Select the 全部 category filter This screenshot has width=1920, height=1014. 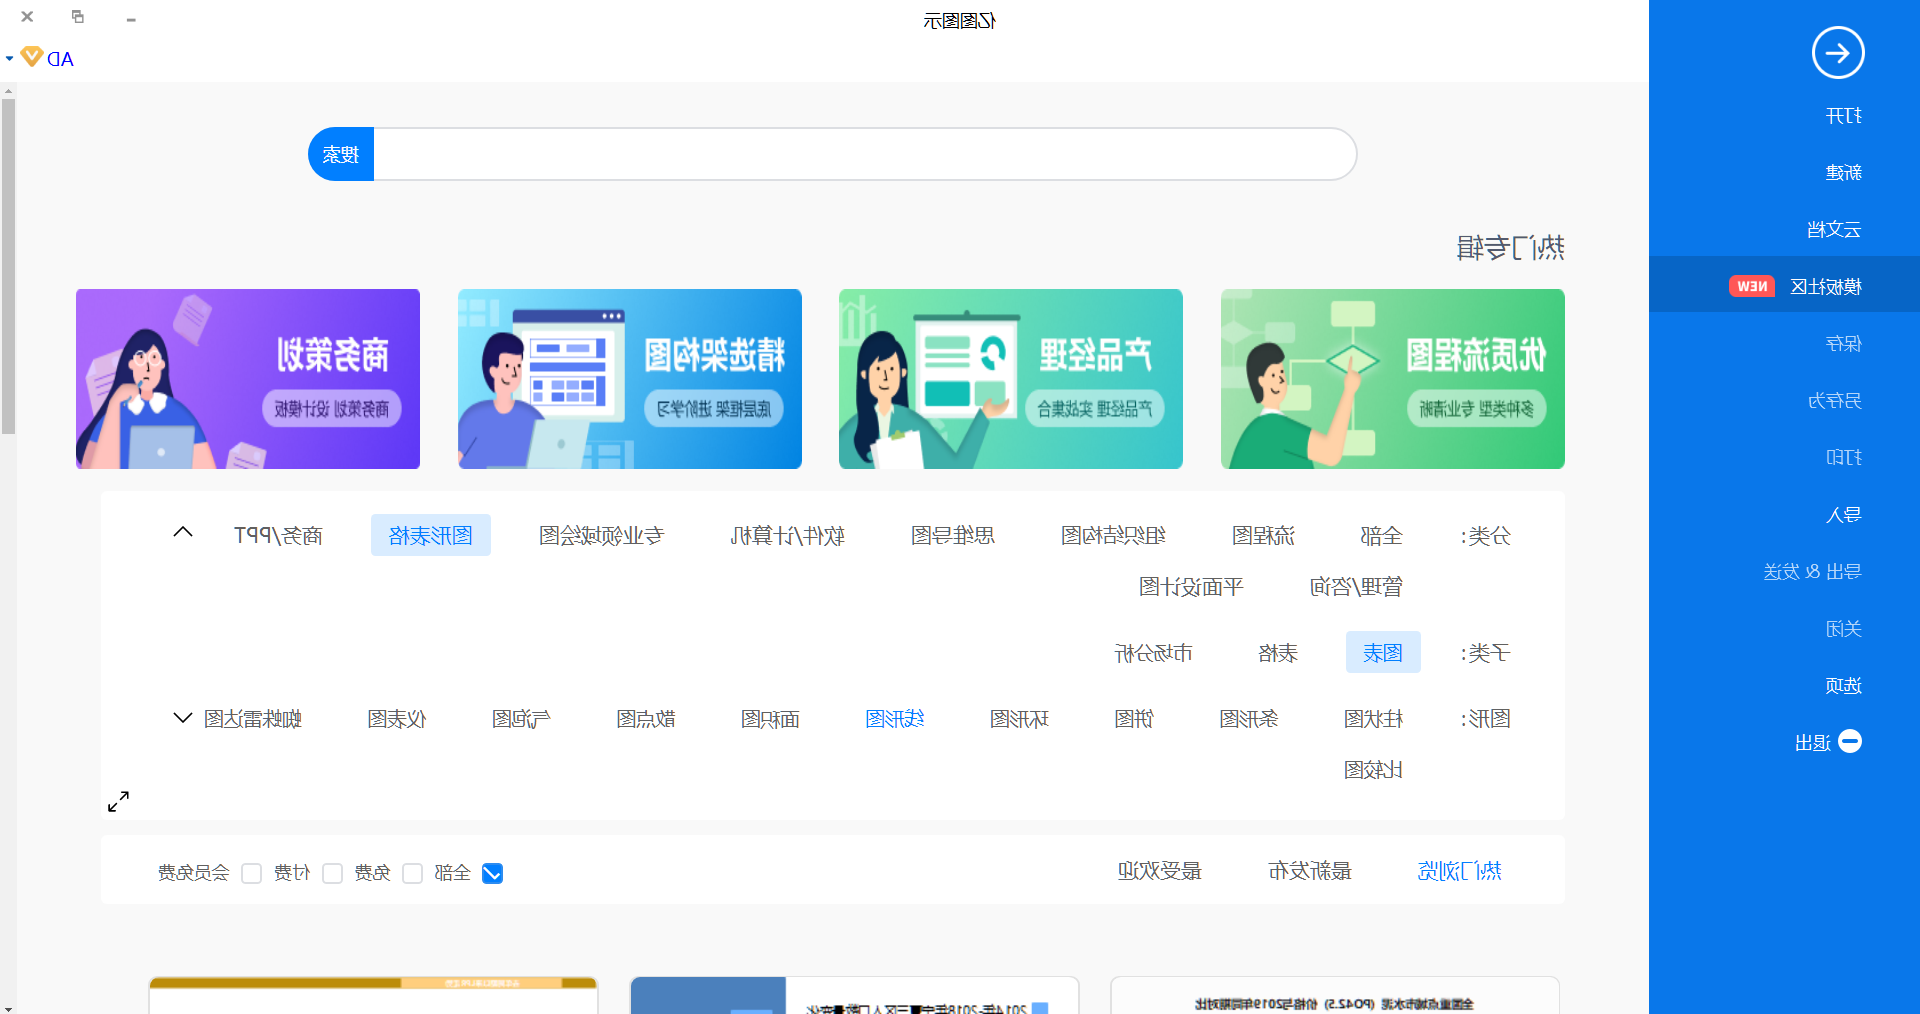tap(1381, 536)
